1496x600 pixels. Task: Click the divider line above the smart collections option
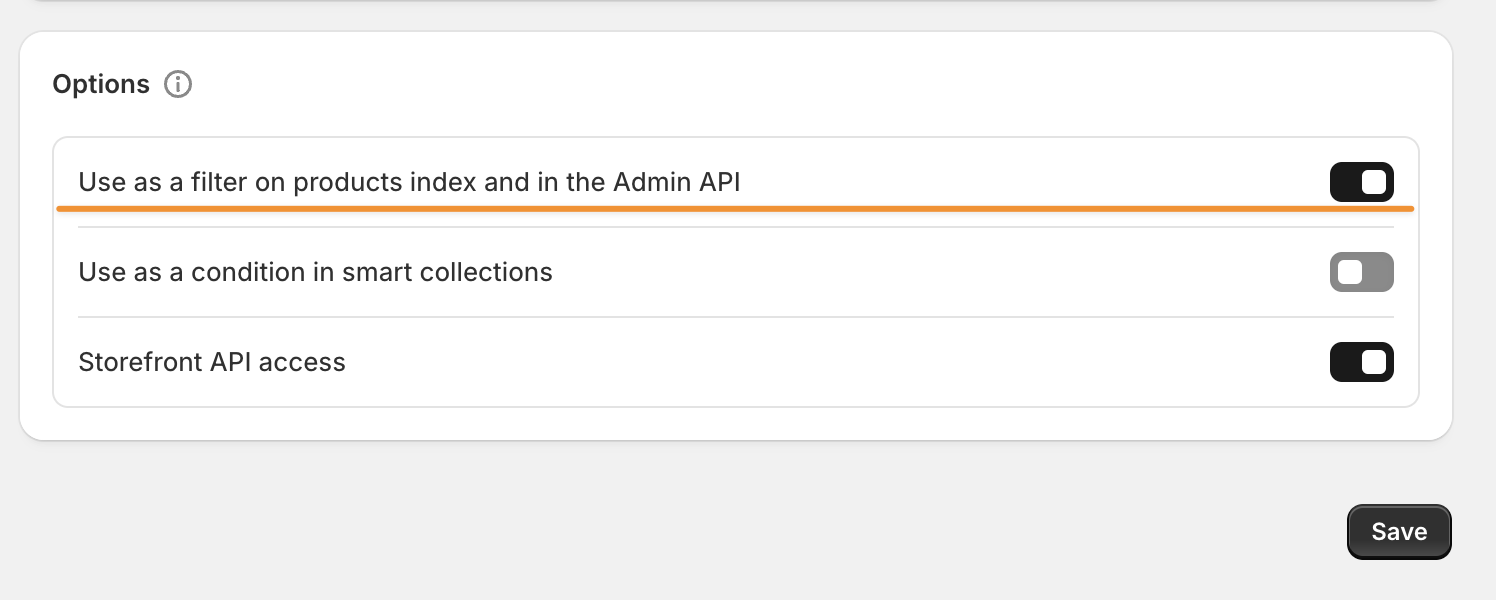[735, 227]
